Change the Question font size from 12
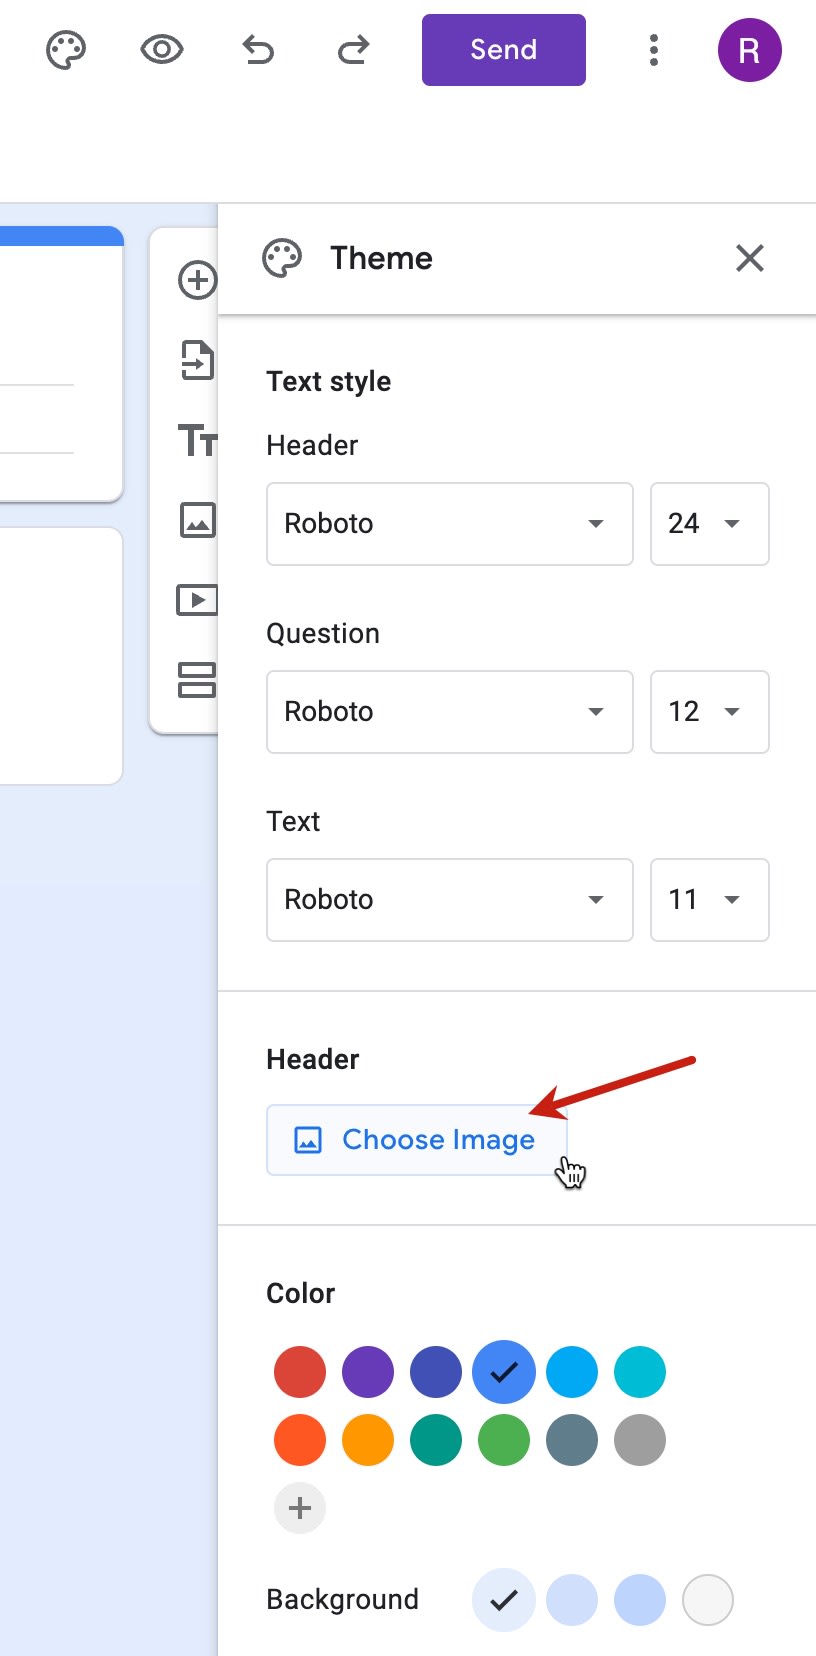This screenshot has height=1656, width=816. point(709,712)
